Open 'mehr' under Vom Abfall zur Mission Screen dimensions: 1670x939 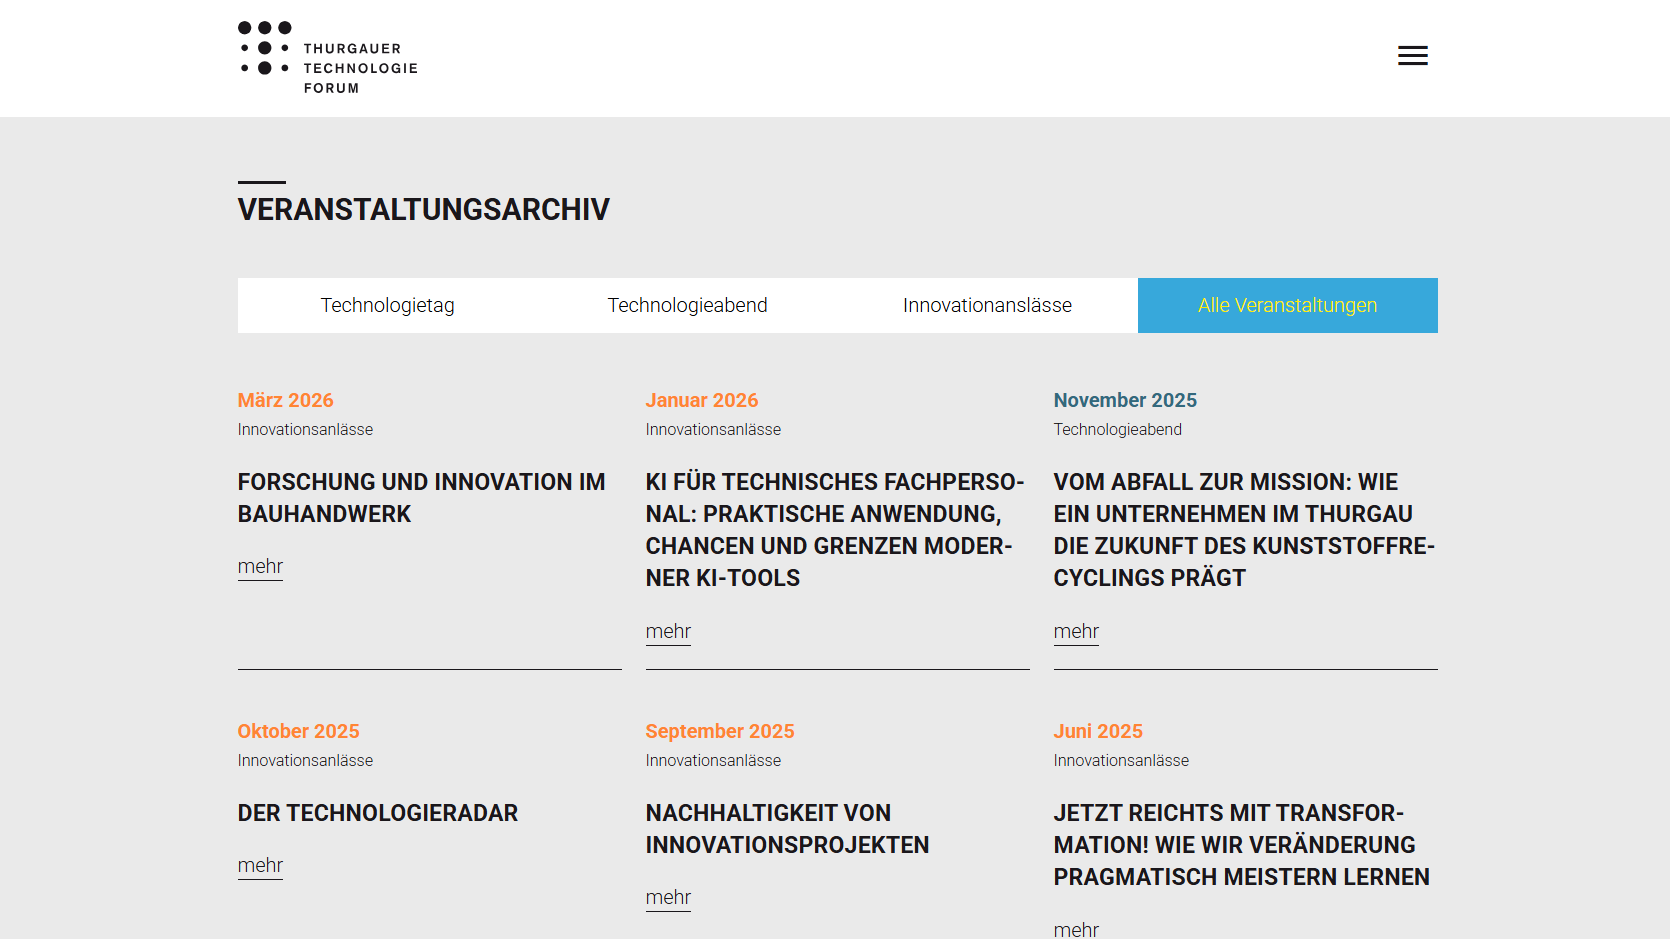pos(1076,632)
